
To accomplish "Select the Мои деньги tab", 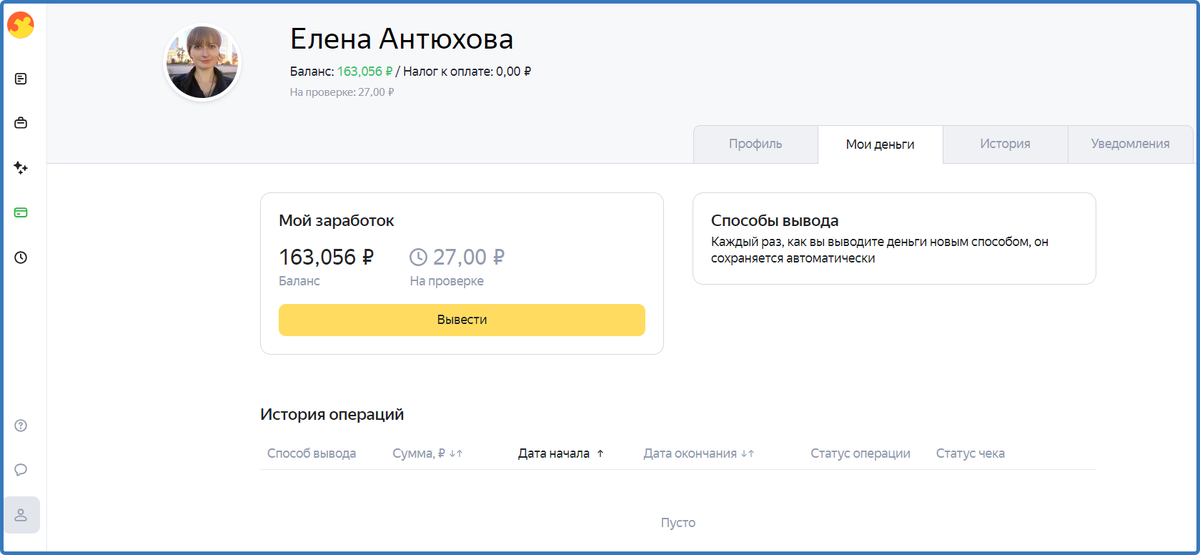I will (880, 145).
